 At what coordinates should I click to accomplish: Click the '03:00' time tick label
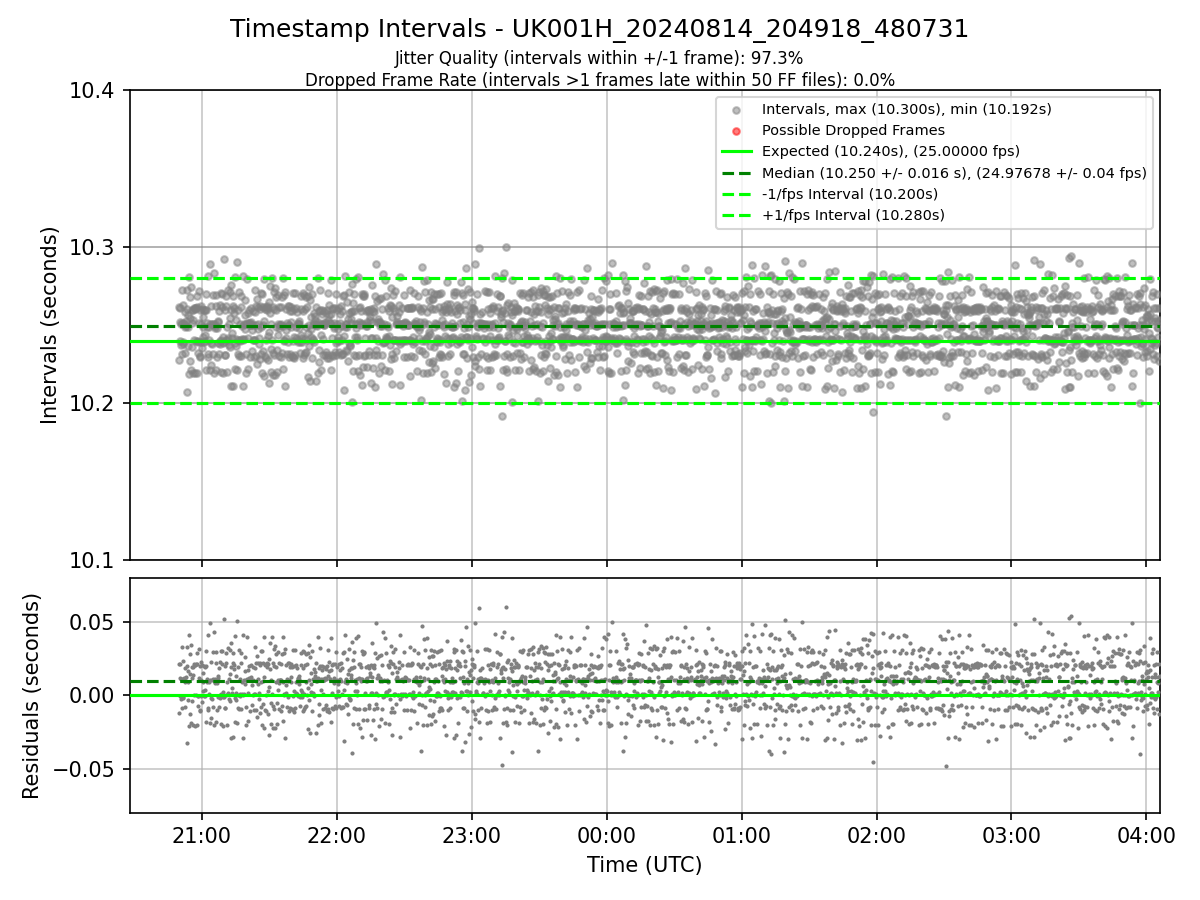[x=1011, y=835]
